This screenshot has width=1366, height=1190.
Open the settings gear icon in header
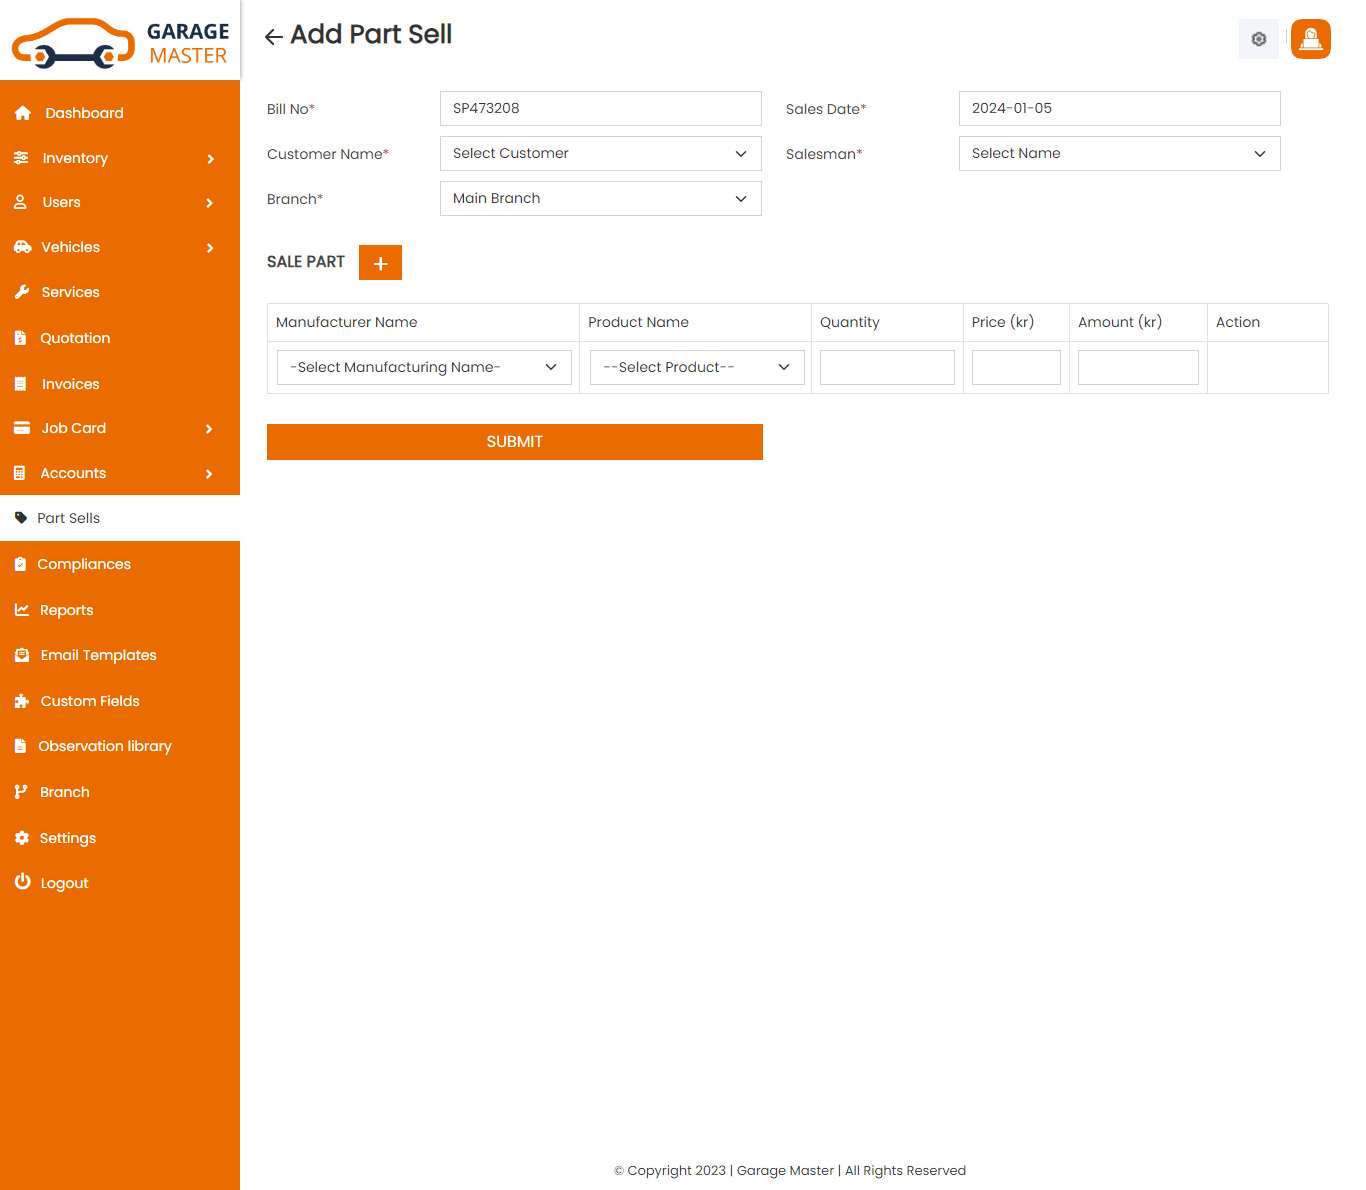(x=1258, y=39)
